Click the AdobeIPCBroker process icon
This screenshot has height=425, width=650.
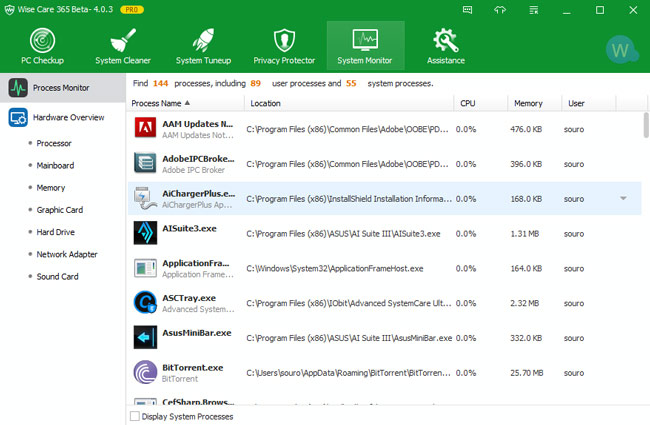145,162
